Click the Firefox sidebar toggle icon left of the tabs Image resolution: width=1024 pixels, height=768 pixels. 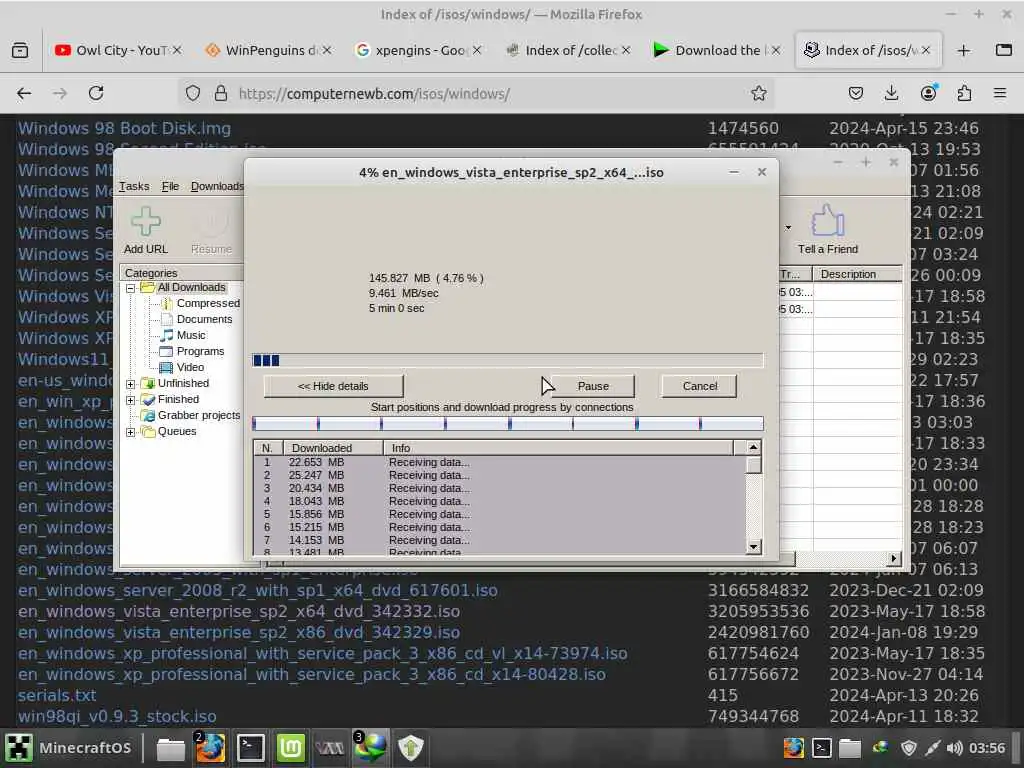click(x=20, y=50)
